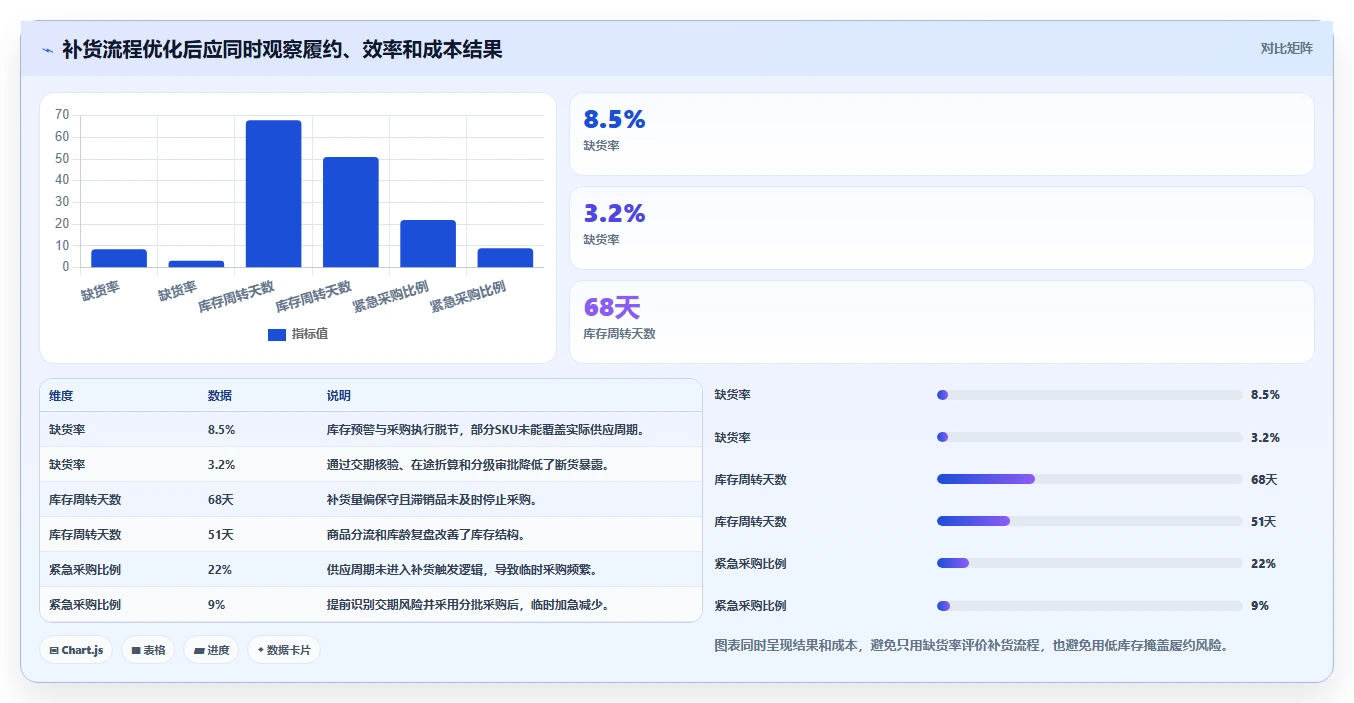Click the 70 tick on the chart y-axis
This screenshot has height=703, width=1354.
pos(62,115)
